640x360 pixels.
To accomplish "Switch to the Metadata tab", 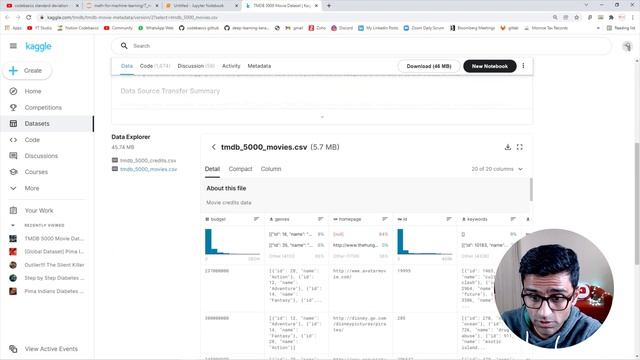I will coord(259,66).
